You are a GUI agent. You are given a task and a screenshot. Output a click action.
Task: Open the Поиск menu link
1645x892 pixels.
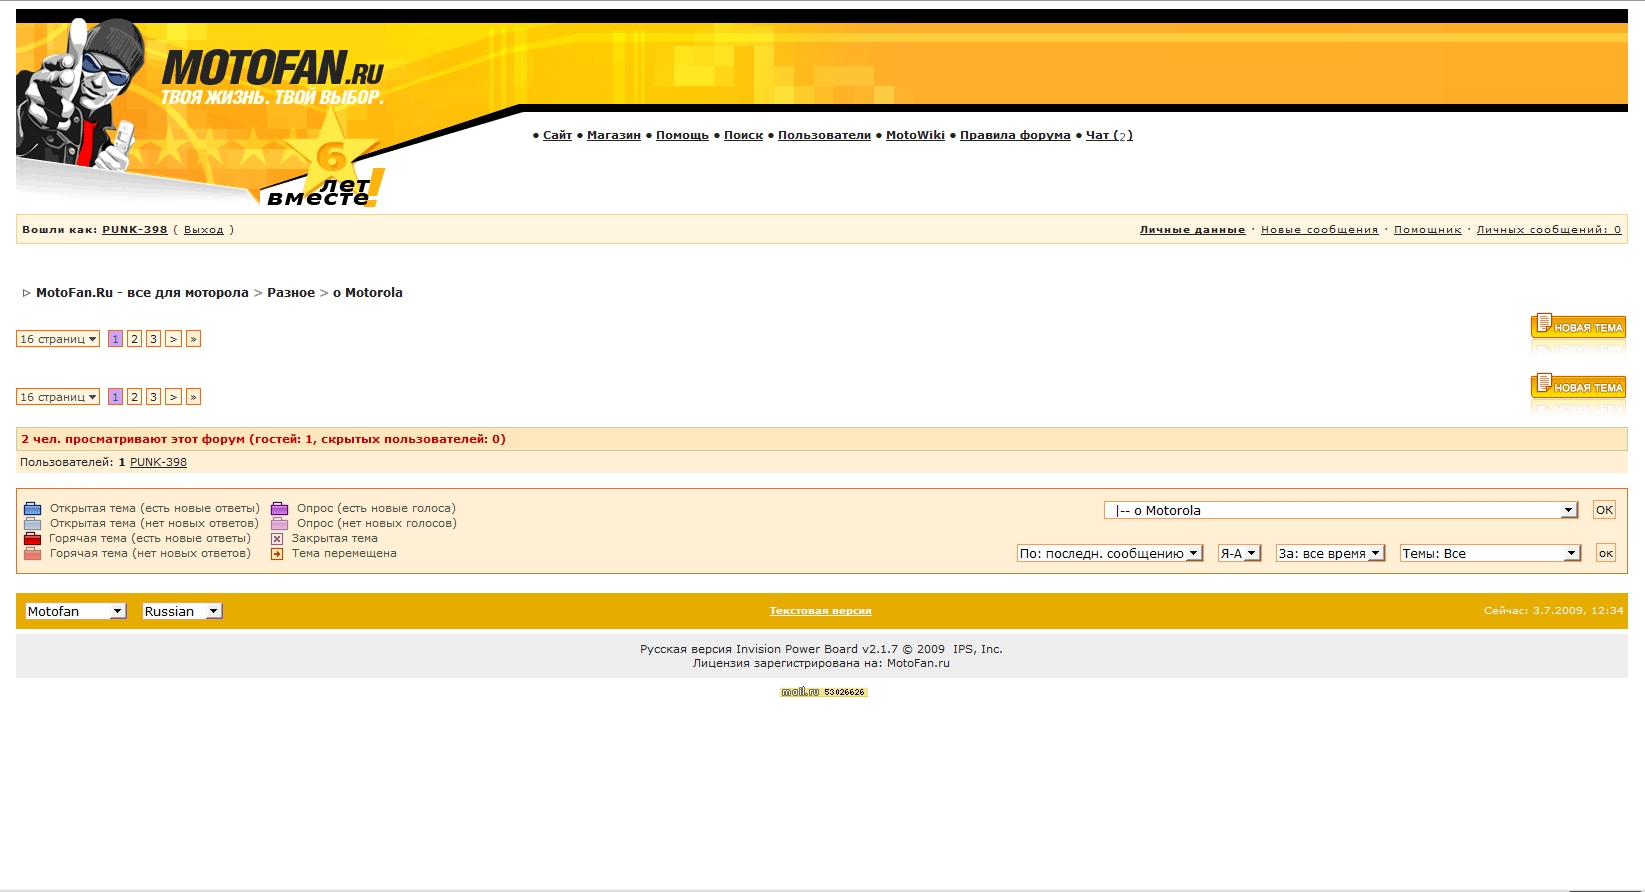[x=743, y=135]
